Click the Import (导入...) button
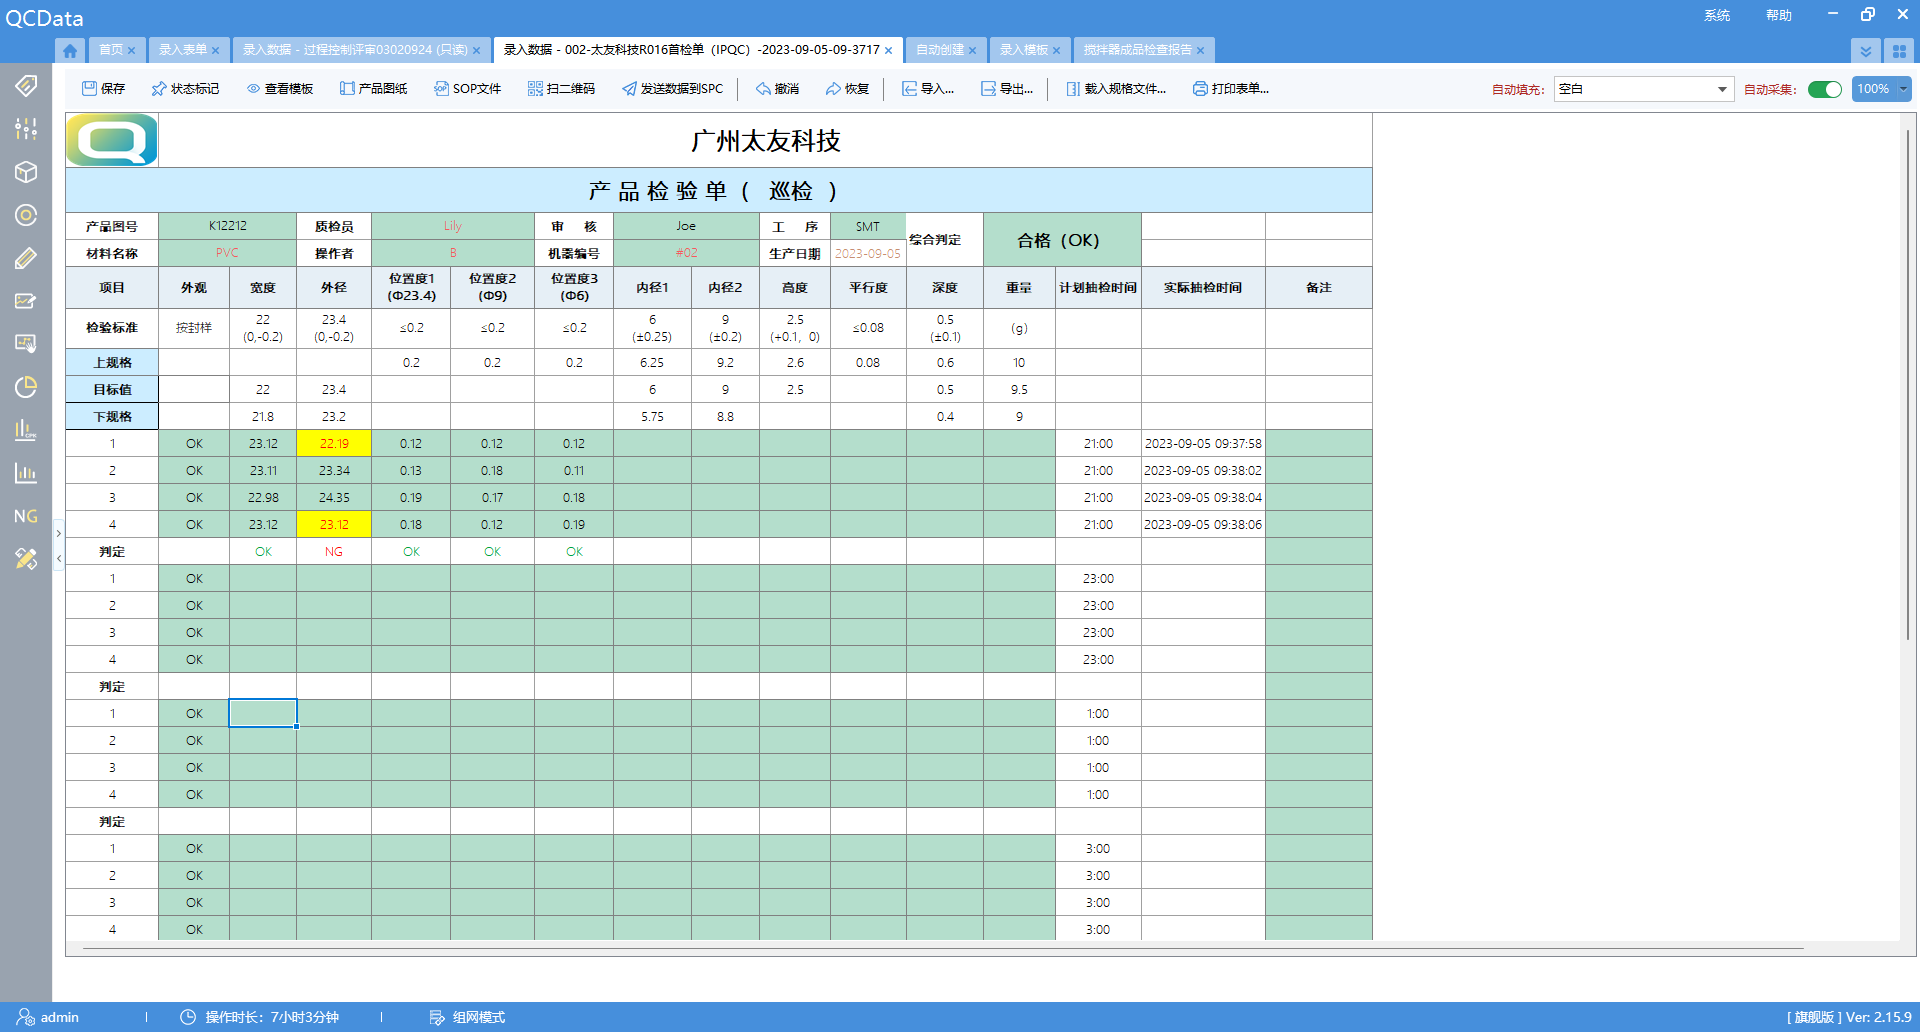1920x1032 pixels. pos(928,89)
